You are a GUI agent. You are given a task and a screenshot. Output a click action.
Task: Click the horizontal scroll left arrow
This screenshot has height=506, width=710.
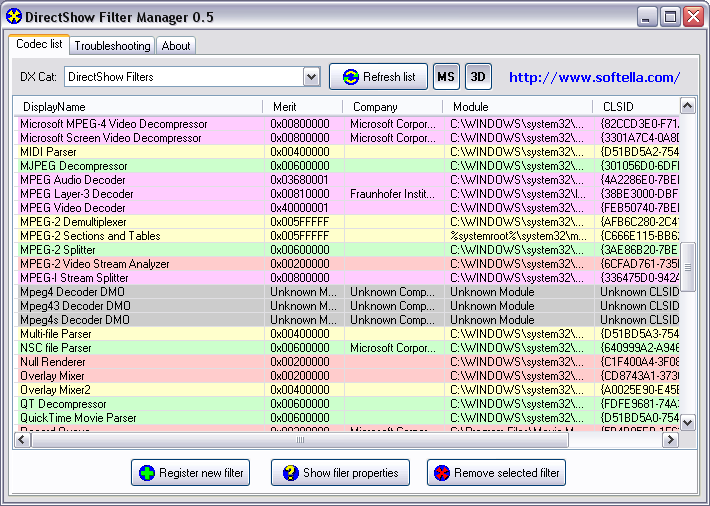22,439
